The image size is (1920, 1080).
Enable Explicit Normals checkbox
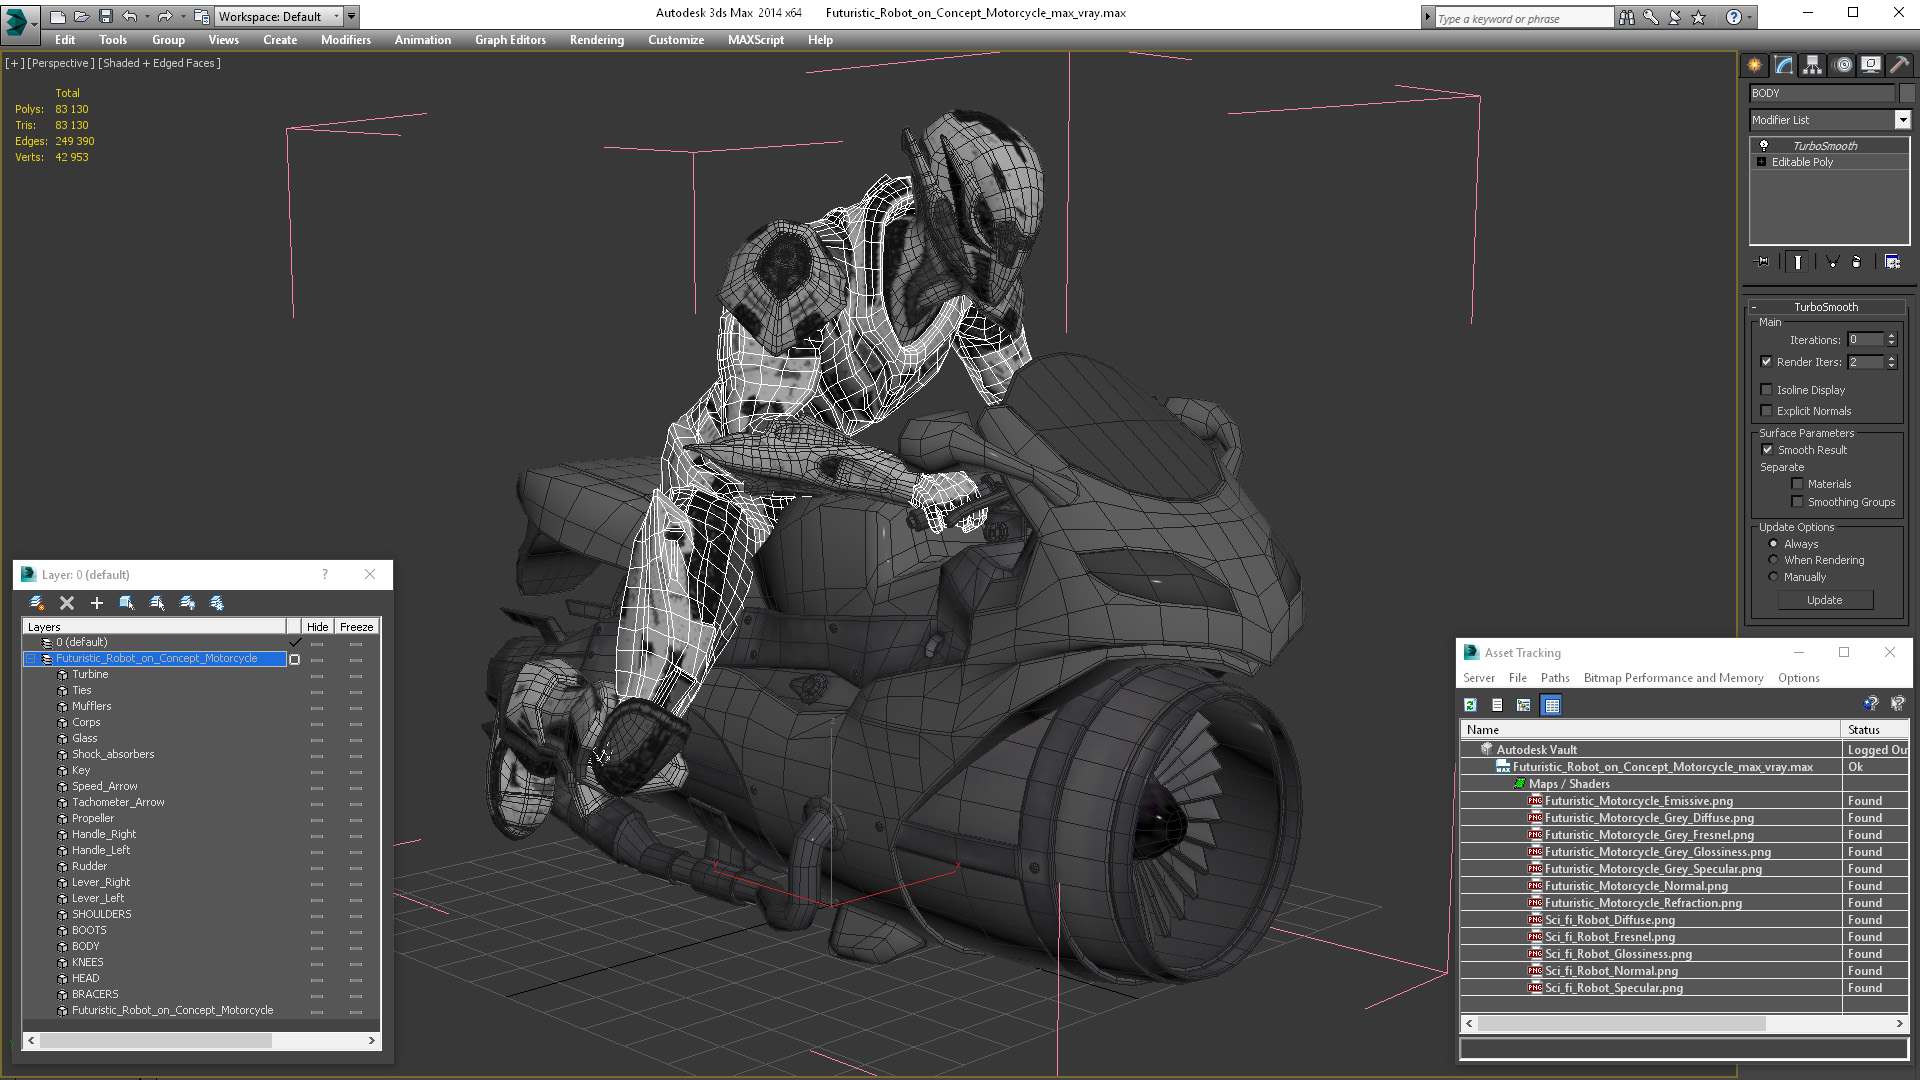coord(1767,411)
